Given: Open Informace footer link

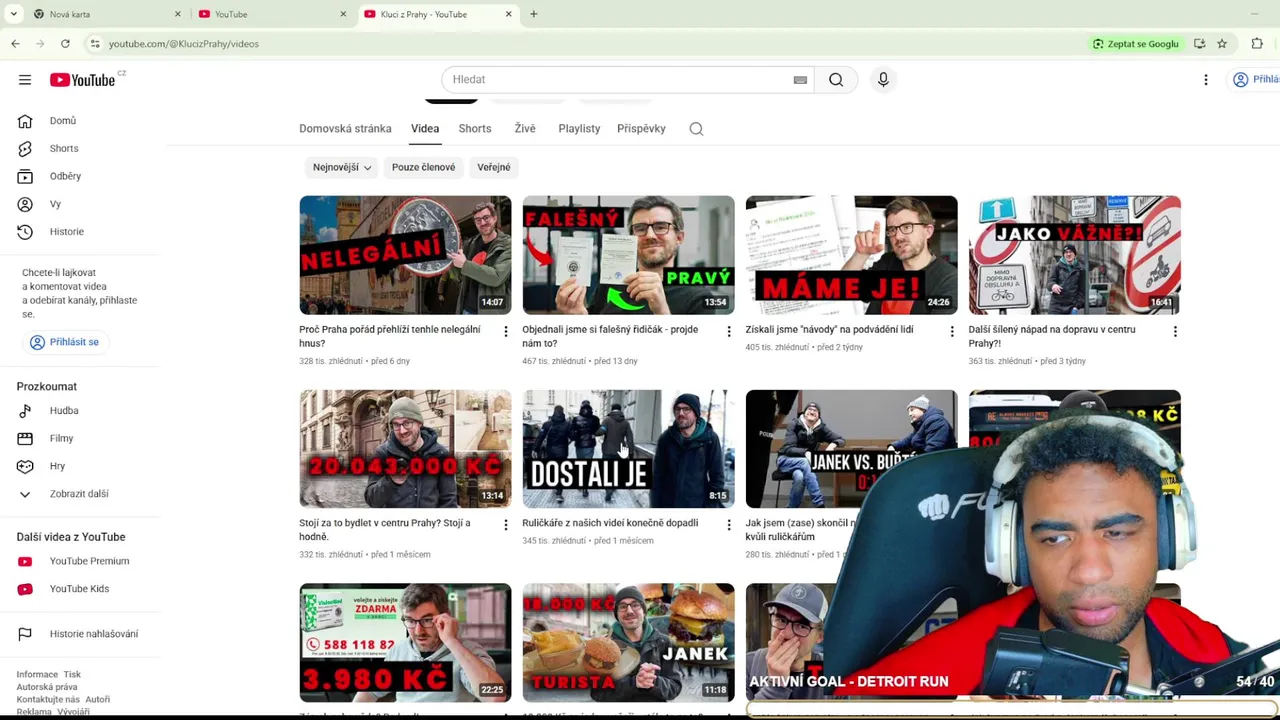Looking at the screenshot, I should [x=37, y=675].
